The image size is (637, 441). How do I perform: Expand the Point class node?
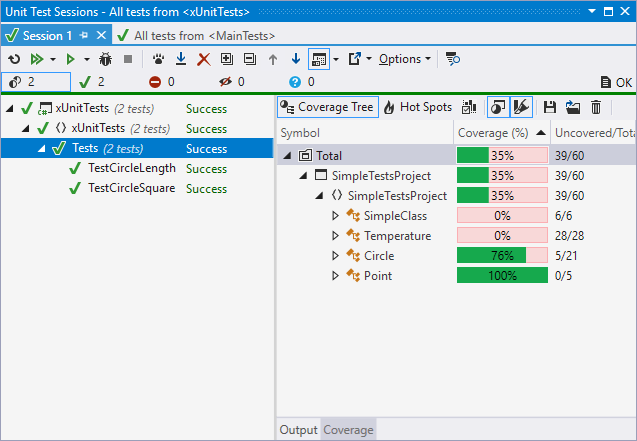pos(335,276)
